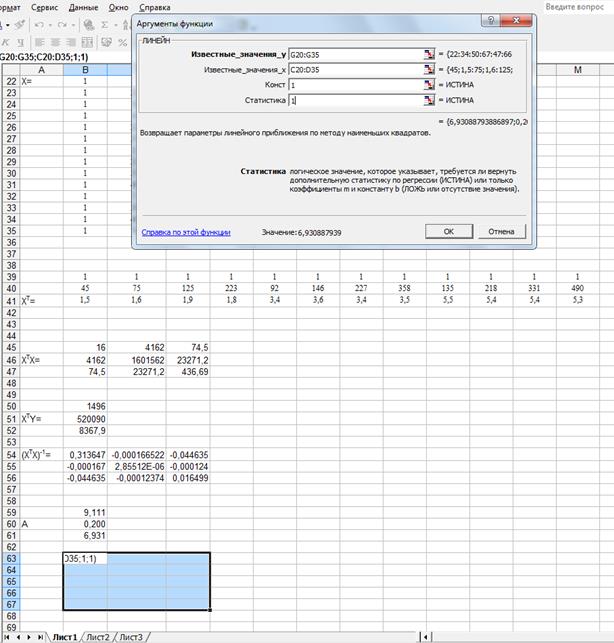The height and width of the screenshot is (643, 614).
Task: Click the Известные_значения_y input field
Action: click(356, 54)
